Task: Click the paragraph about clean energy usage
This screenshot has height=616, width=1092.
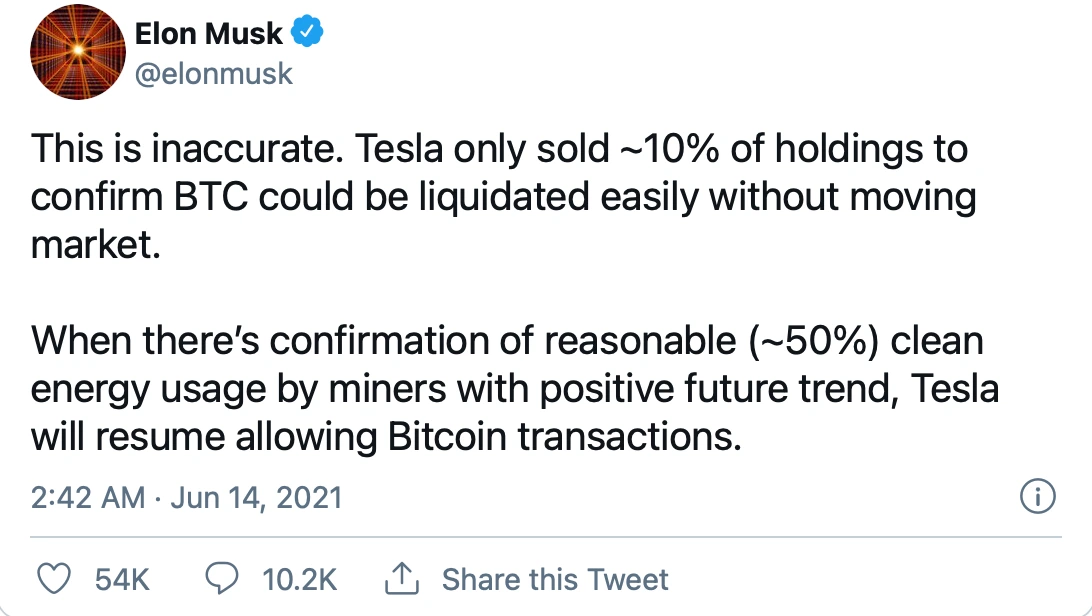Action: (x=515, y=388)
